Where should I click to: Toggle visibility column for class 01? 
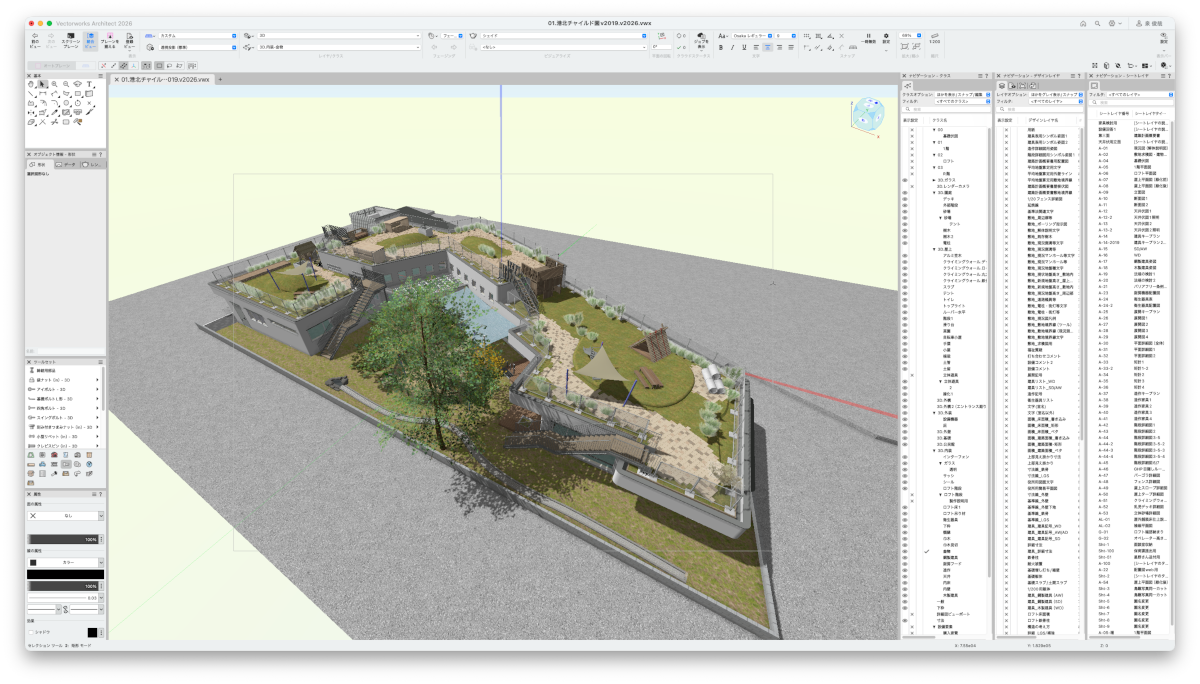[912, 142]
